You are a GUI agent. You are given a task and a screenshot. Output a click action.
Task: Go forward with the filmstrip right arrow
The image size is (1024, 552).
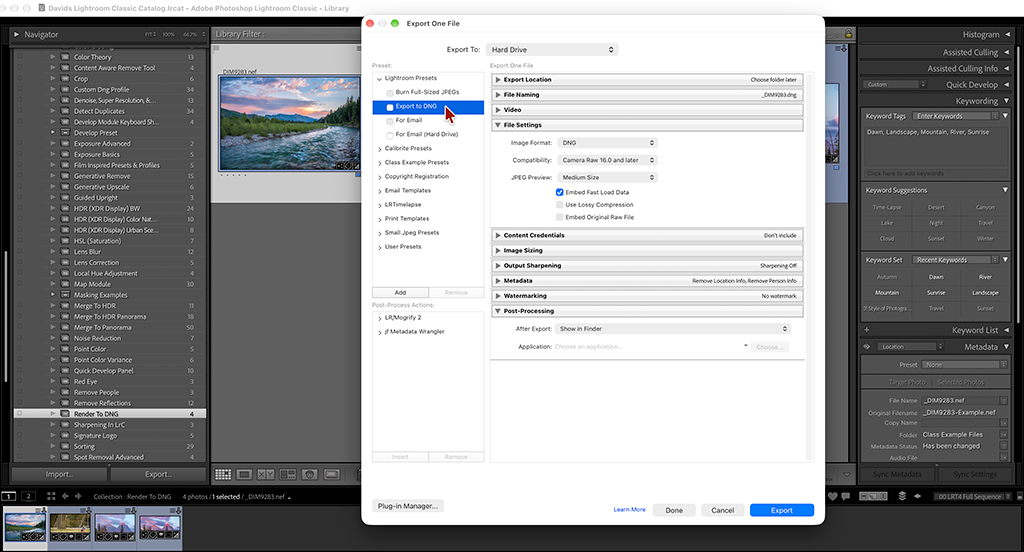pos(78,496)
